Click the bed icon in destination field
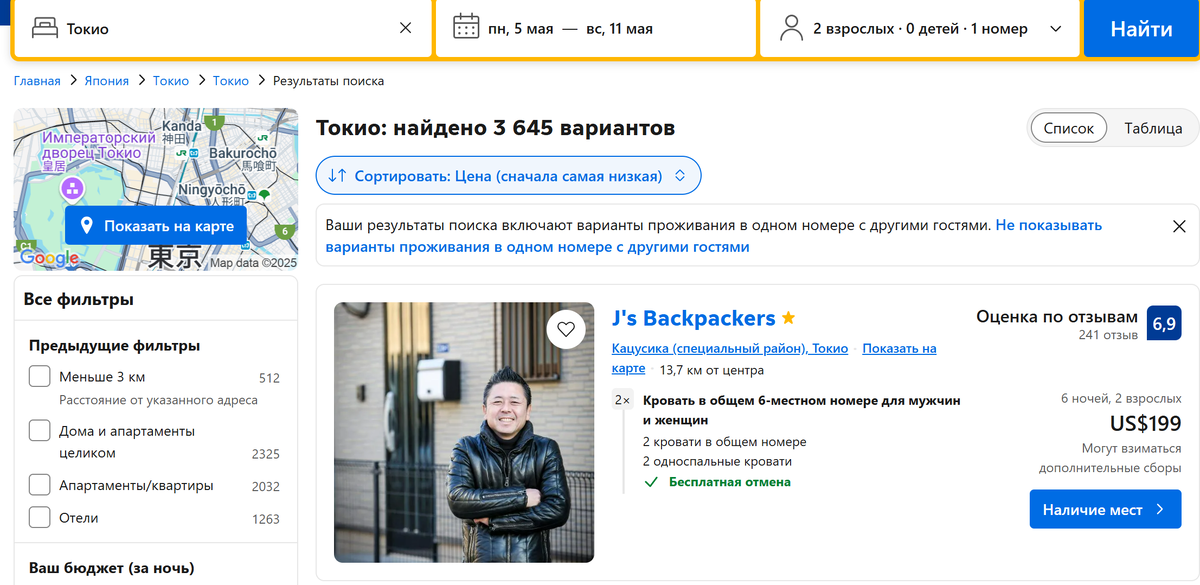 tap(45, 28)
